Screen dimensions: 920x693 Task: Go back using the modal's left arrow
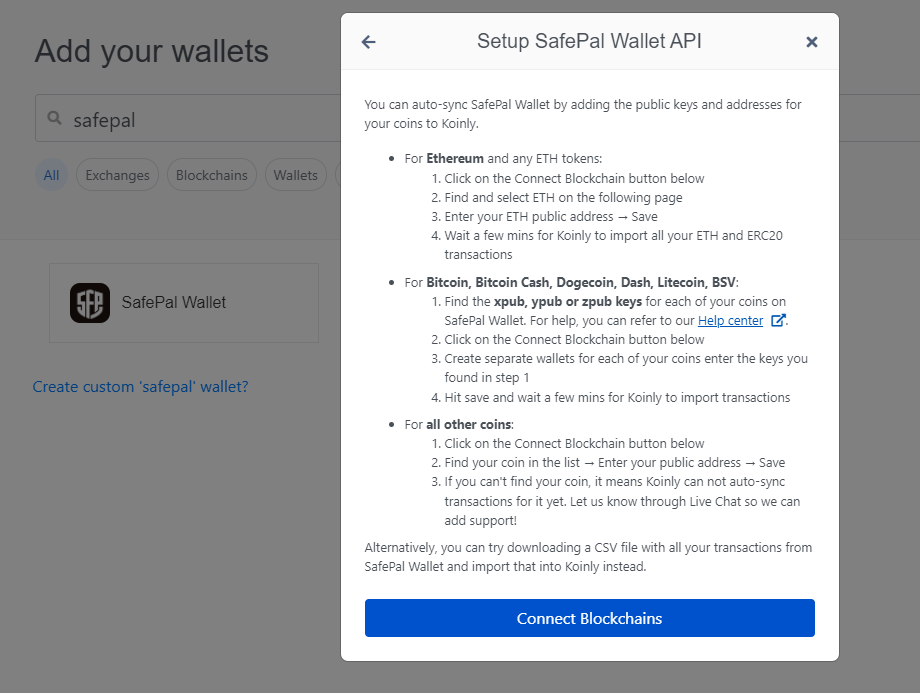coord(368,42)
